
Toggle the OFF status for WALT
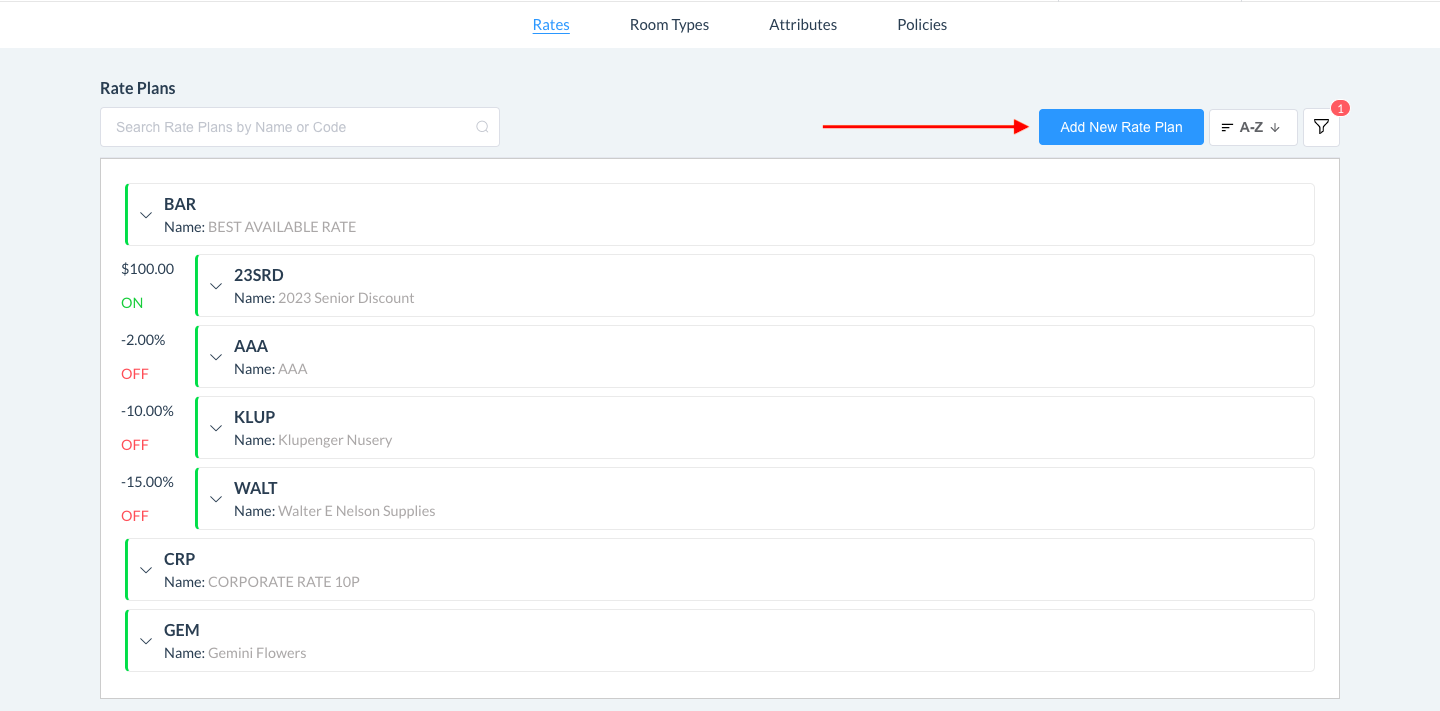pyautogui.click(x=134, y=516)
